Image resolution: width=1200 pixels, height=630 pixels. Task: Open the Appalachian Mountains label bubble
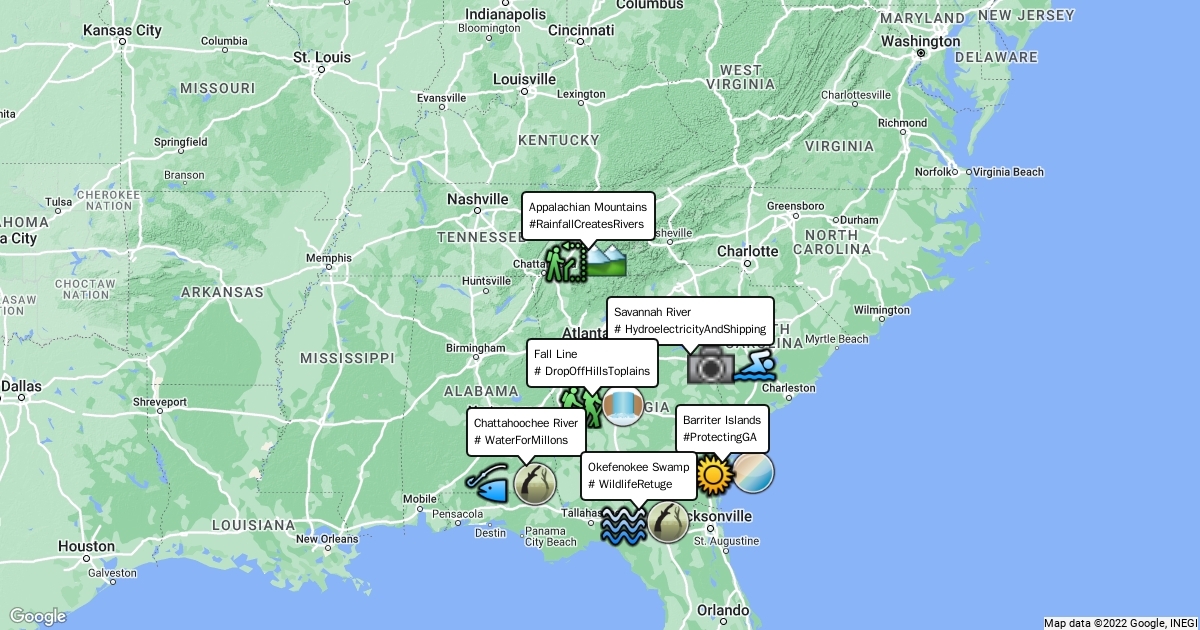click(588, 216)
